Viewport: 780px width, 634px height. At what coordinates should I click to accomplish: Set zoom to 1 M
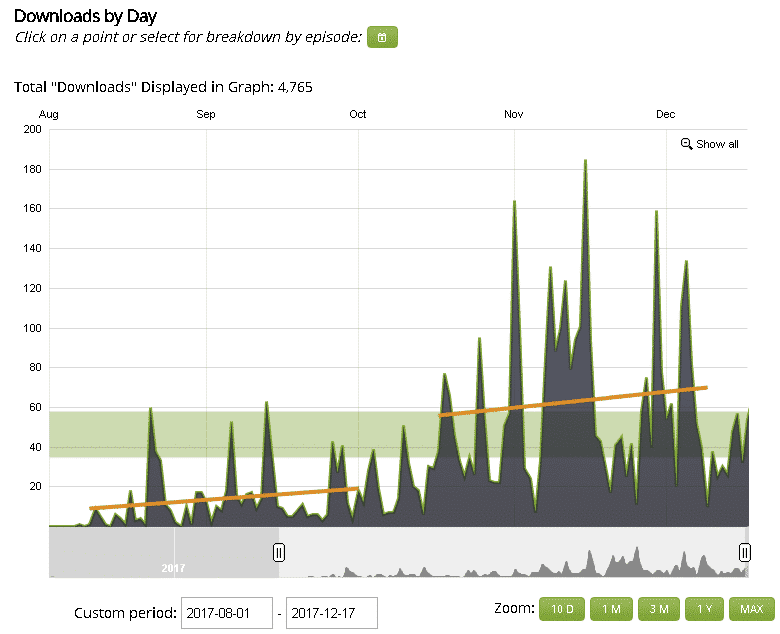611,609
